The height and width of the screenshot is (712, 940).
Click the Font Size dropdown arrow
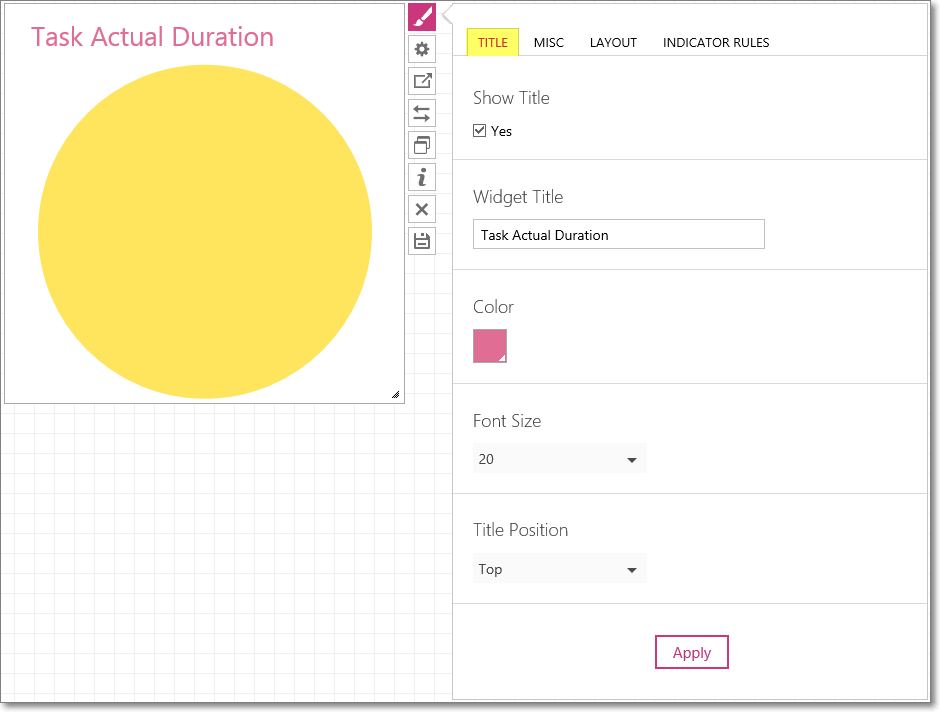(631, 460)
